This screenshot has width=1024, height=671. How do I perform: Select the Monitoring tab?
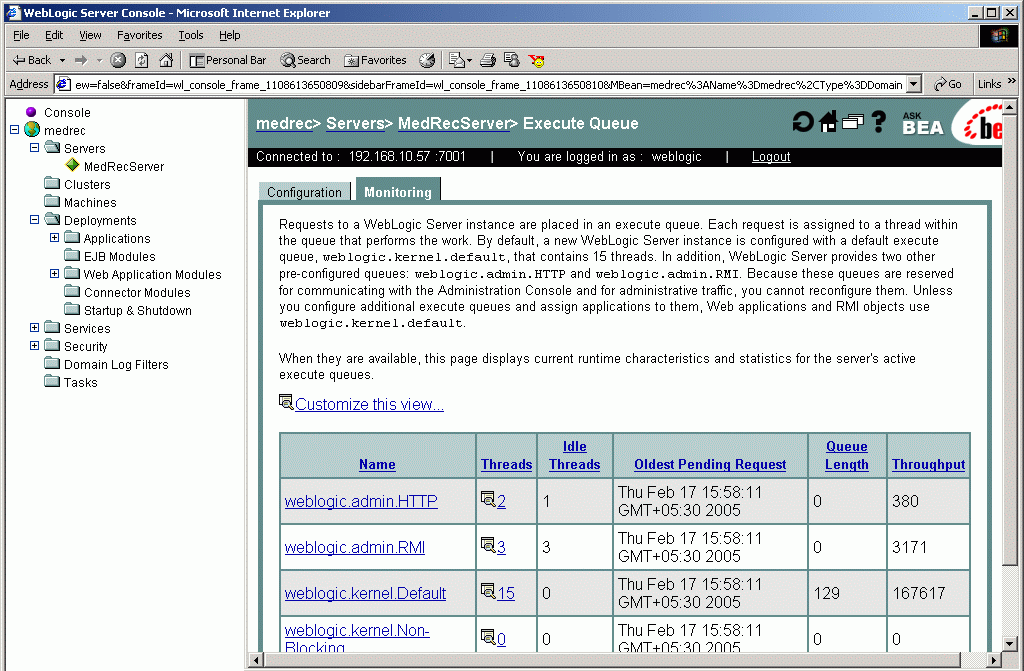pos(398,190)
